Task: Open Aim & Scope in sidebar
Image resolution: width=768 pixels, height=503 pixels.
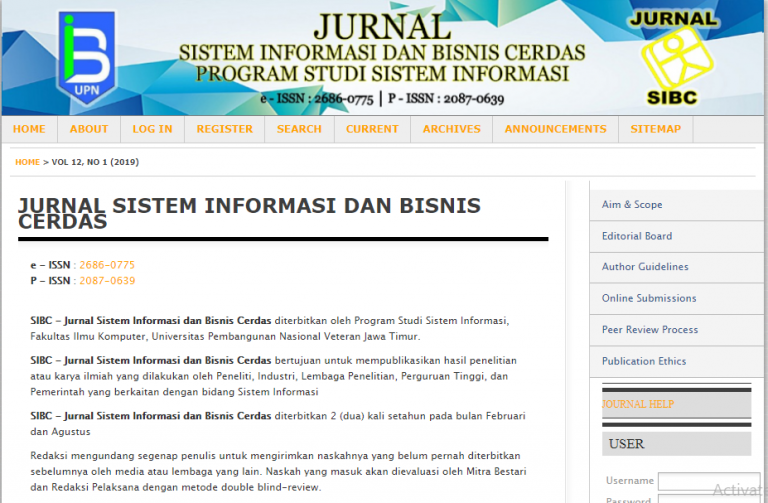Action: tap(632, 205)
